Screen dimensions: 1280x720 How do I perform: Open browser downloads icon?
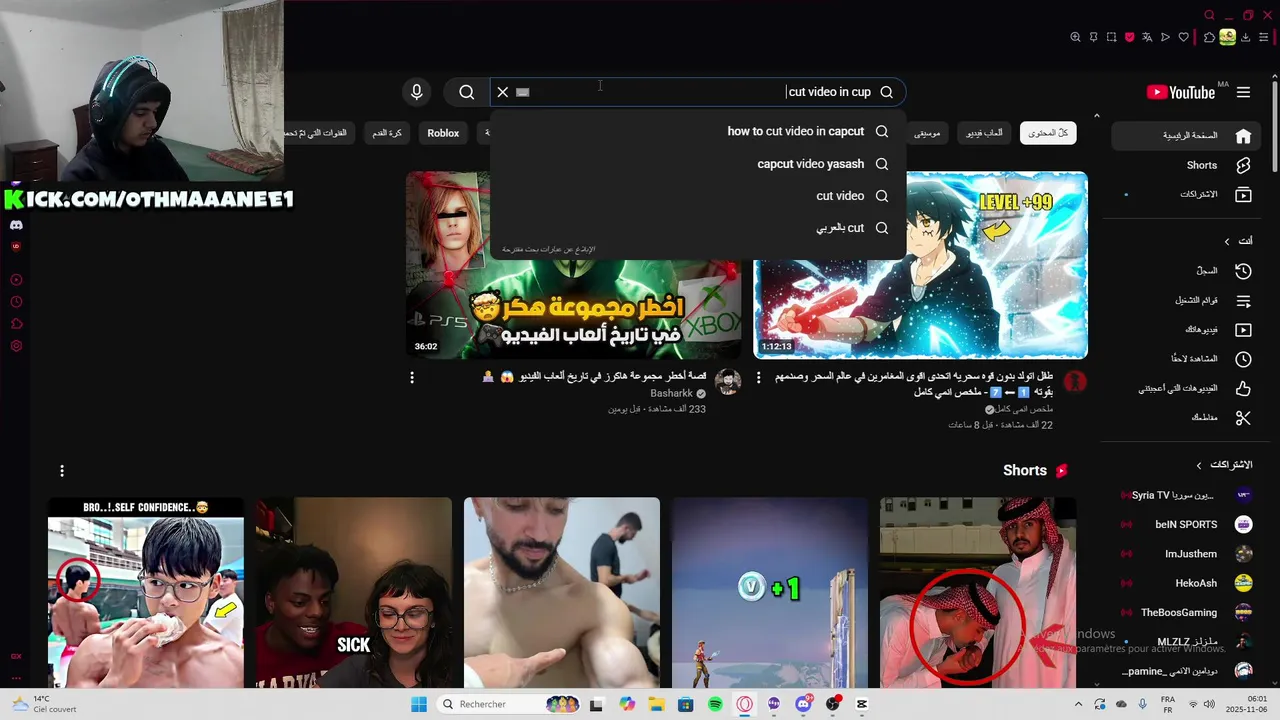(1245, 37)
